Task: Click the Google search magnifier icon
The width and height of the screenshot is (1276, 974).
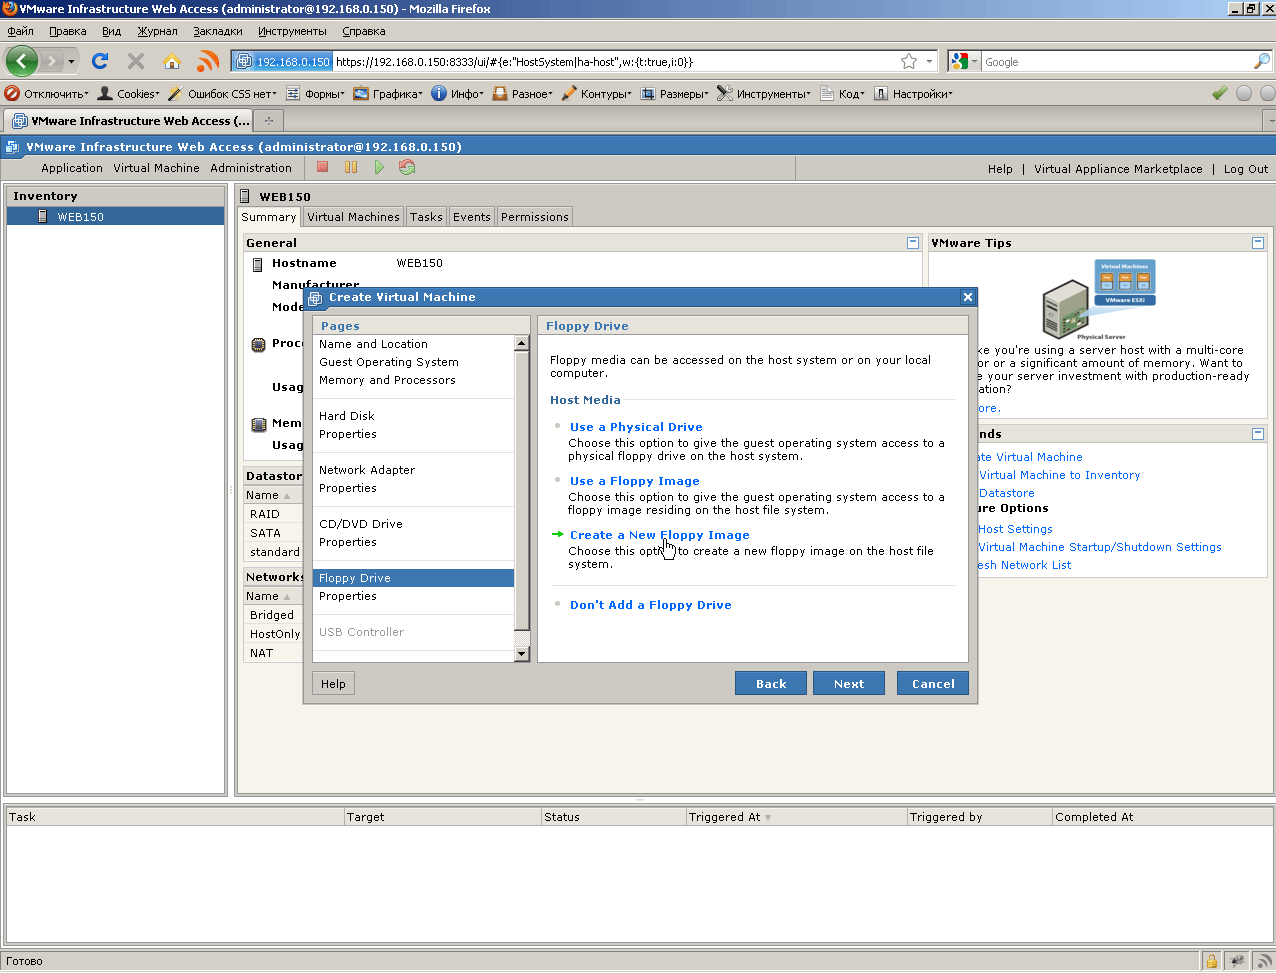Action: [1261, 61]
